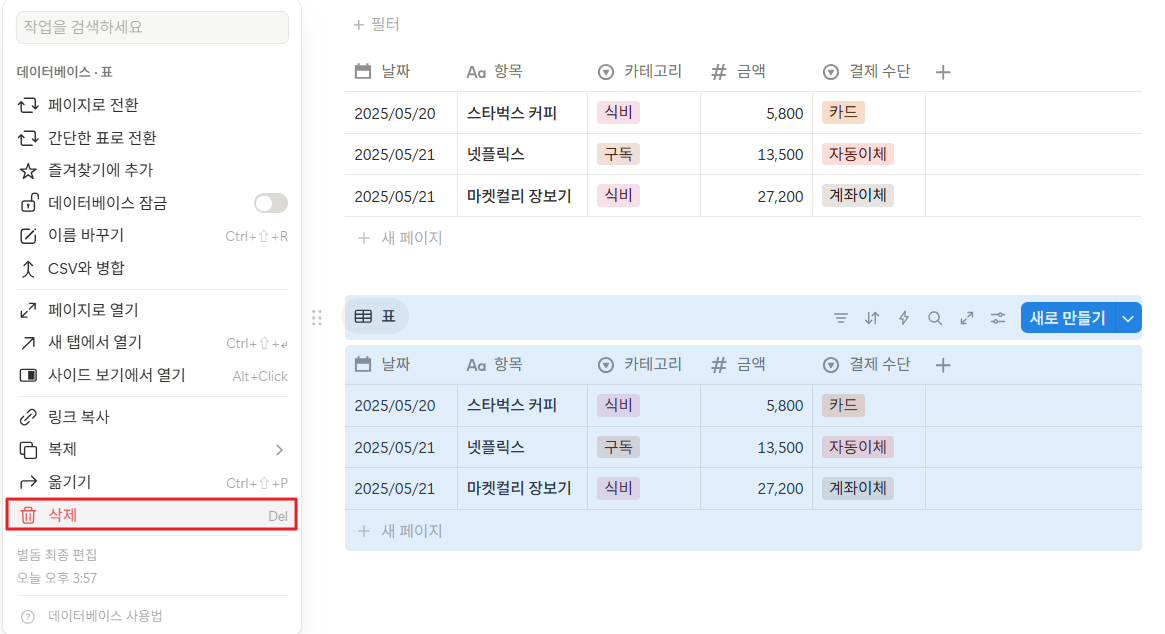This screenshot has width=1165, height=634.
Task: Open view settings via the sliders icon
Action: [x=998, y=318]
